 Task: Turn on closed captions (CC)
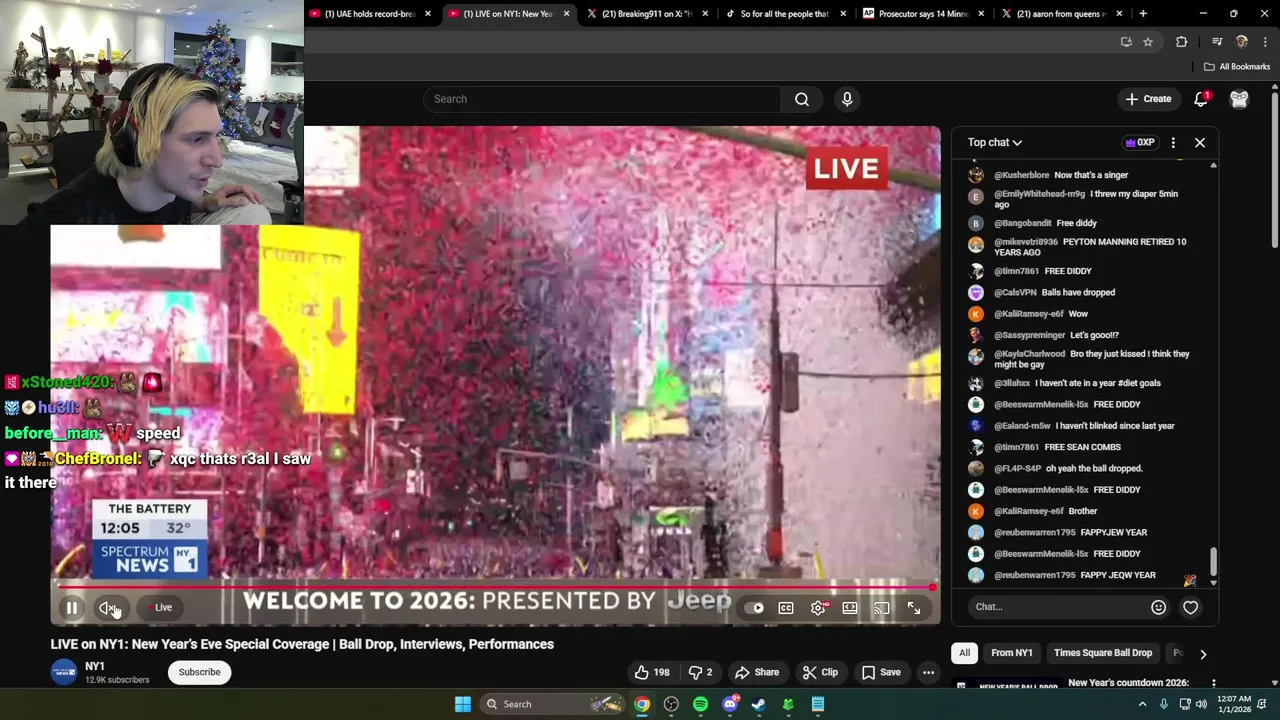coord(786,608)
